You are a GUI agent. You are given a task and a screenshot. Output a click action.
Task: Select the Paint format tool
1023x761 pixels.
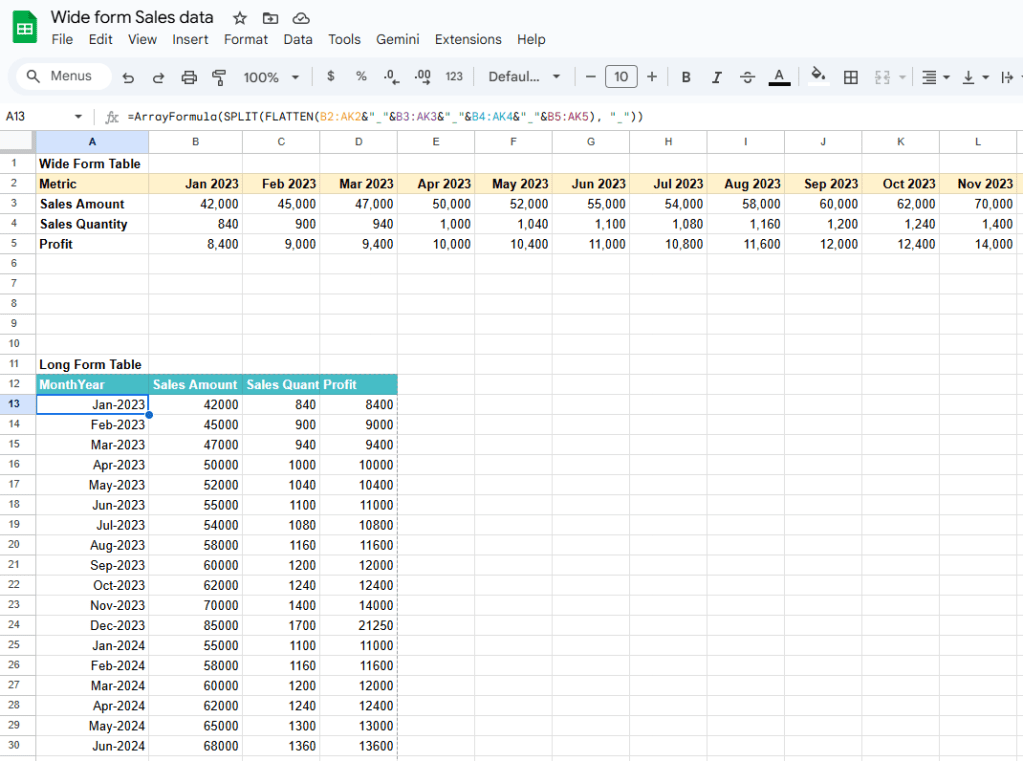[219, 77]
